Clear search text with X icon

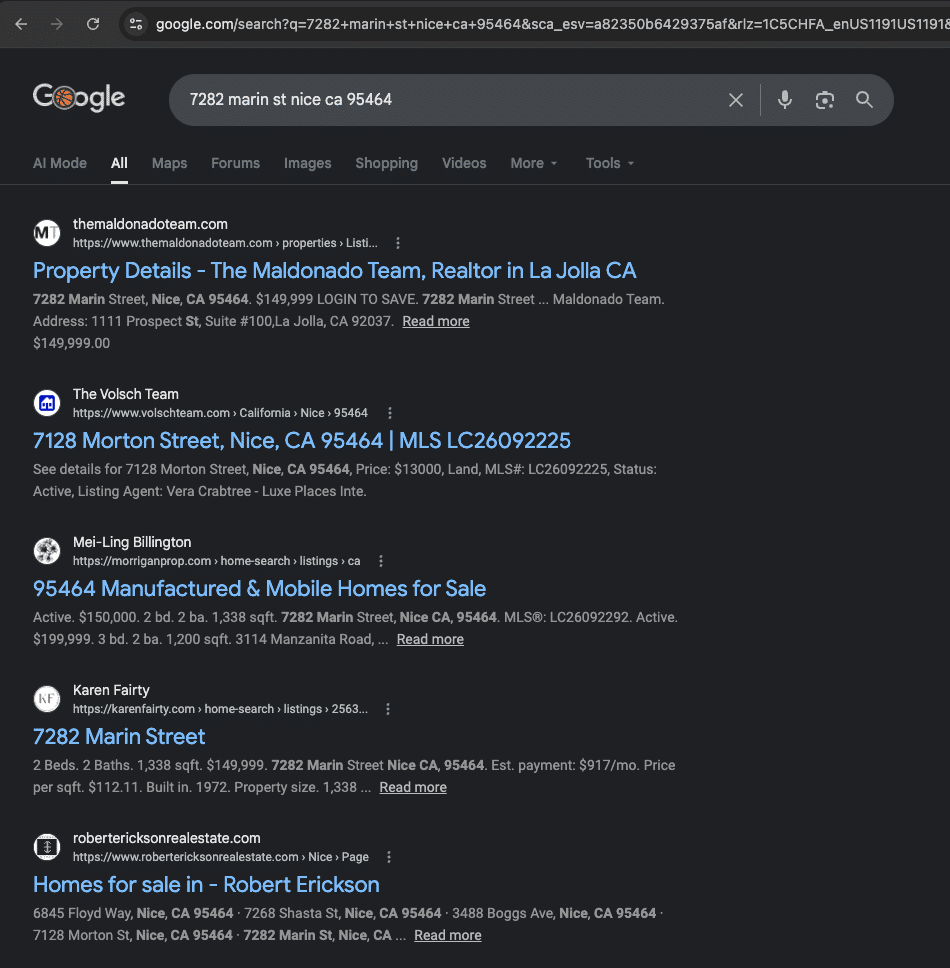pyautogui.click(x=735, y=100)
